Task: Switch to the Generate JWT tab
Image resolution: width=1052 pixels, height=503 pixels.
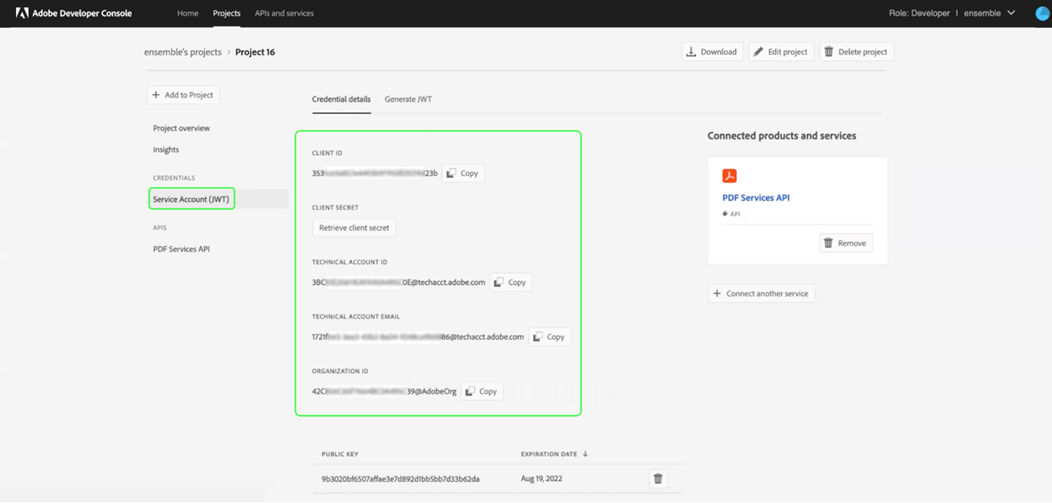Action: click(408, 99)
